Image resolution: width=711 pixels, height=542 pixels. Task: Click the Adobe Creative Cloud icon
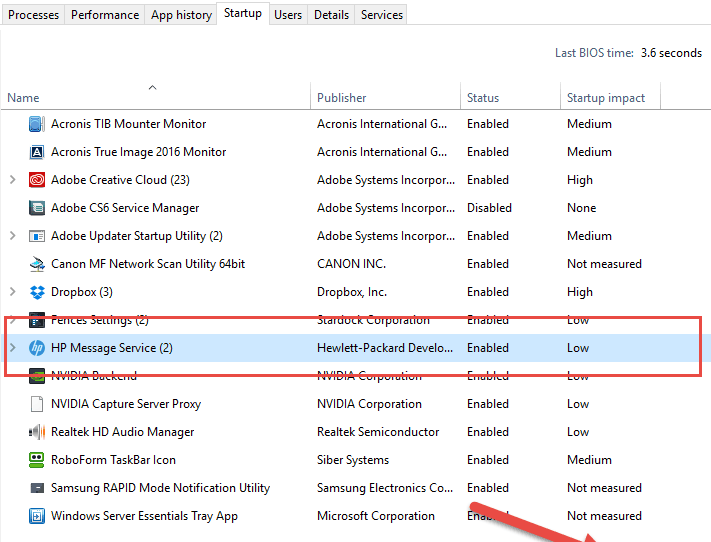click(37, 180)
